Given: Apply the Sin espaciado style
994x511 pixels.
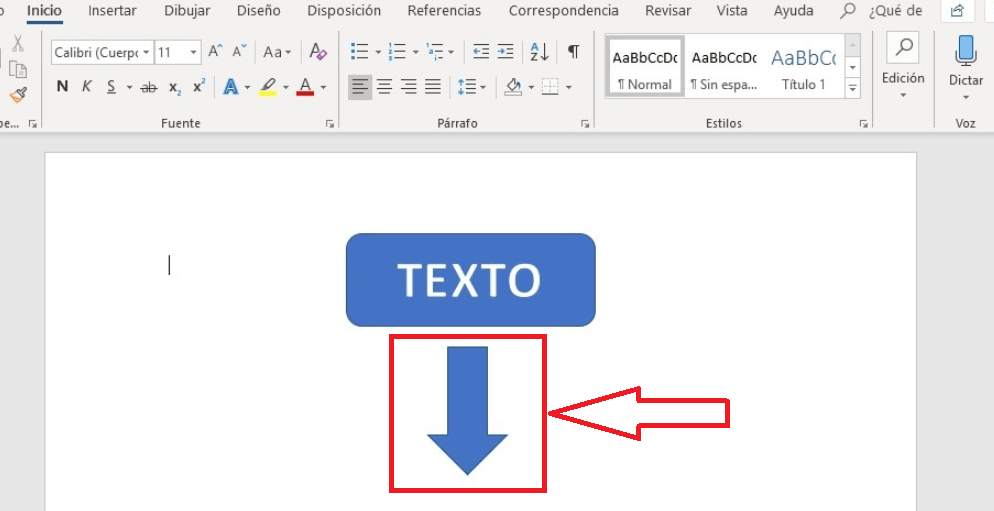Looking at the screenshot, I should pos(724,66).
